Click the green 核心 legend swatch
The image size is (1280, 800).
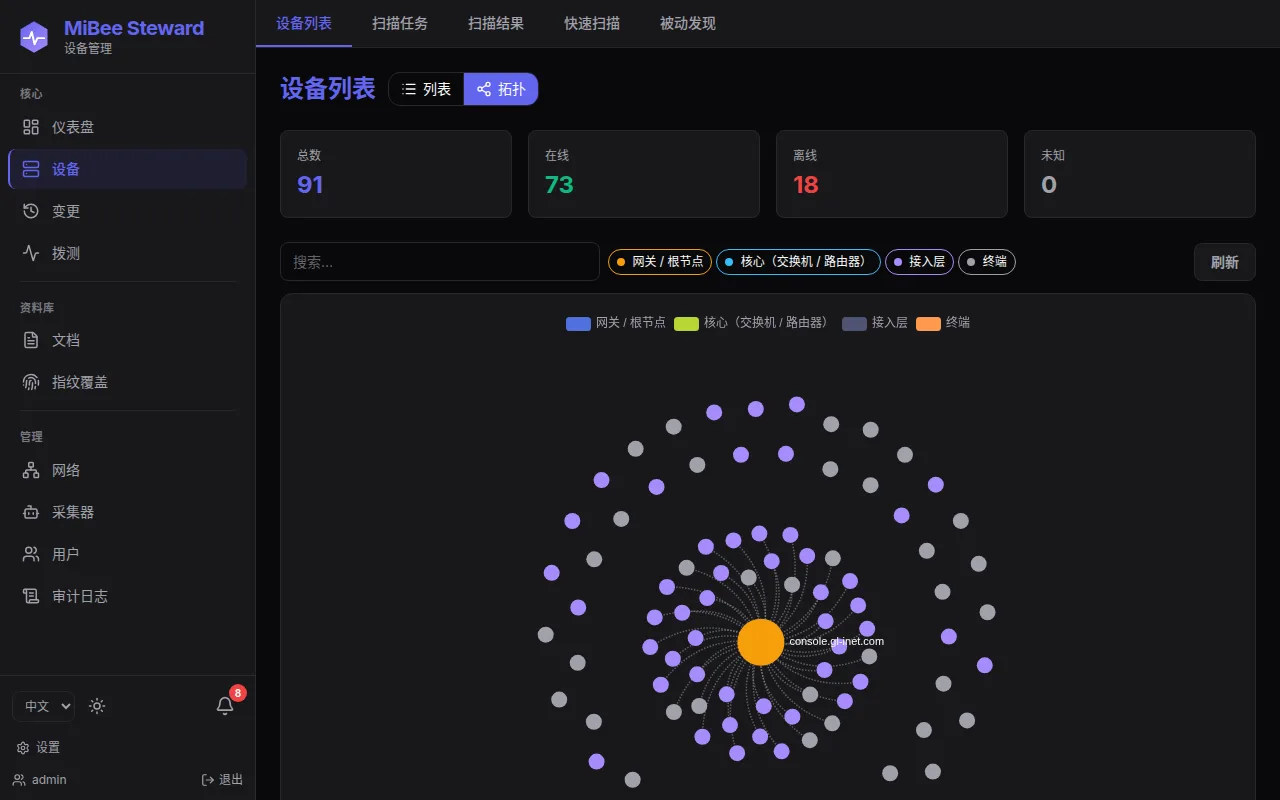pos(686,323)
